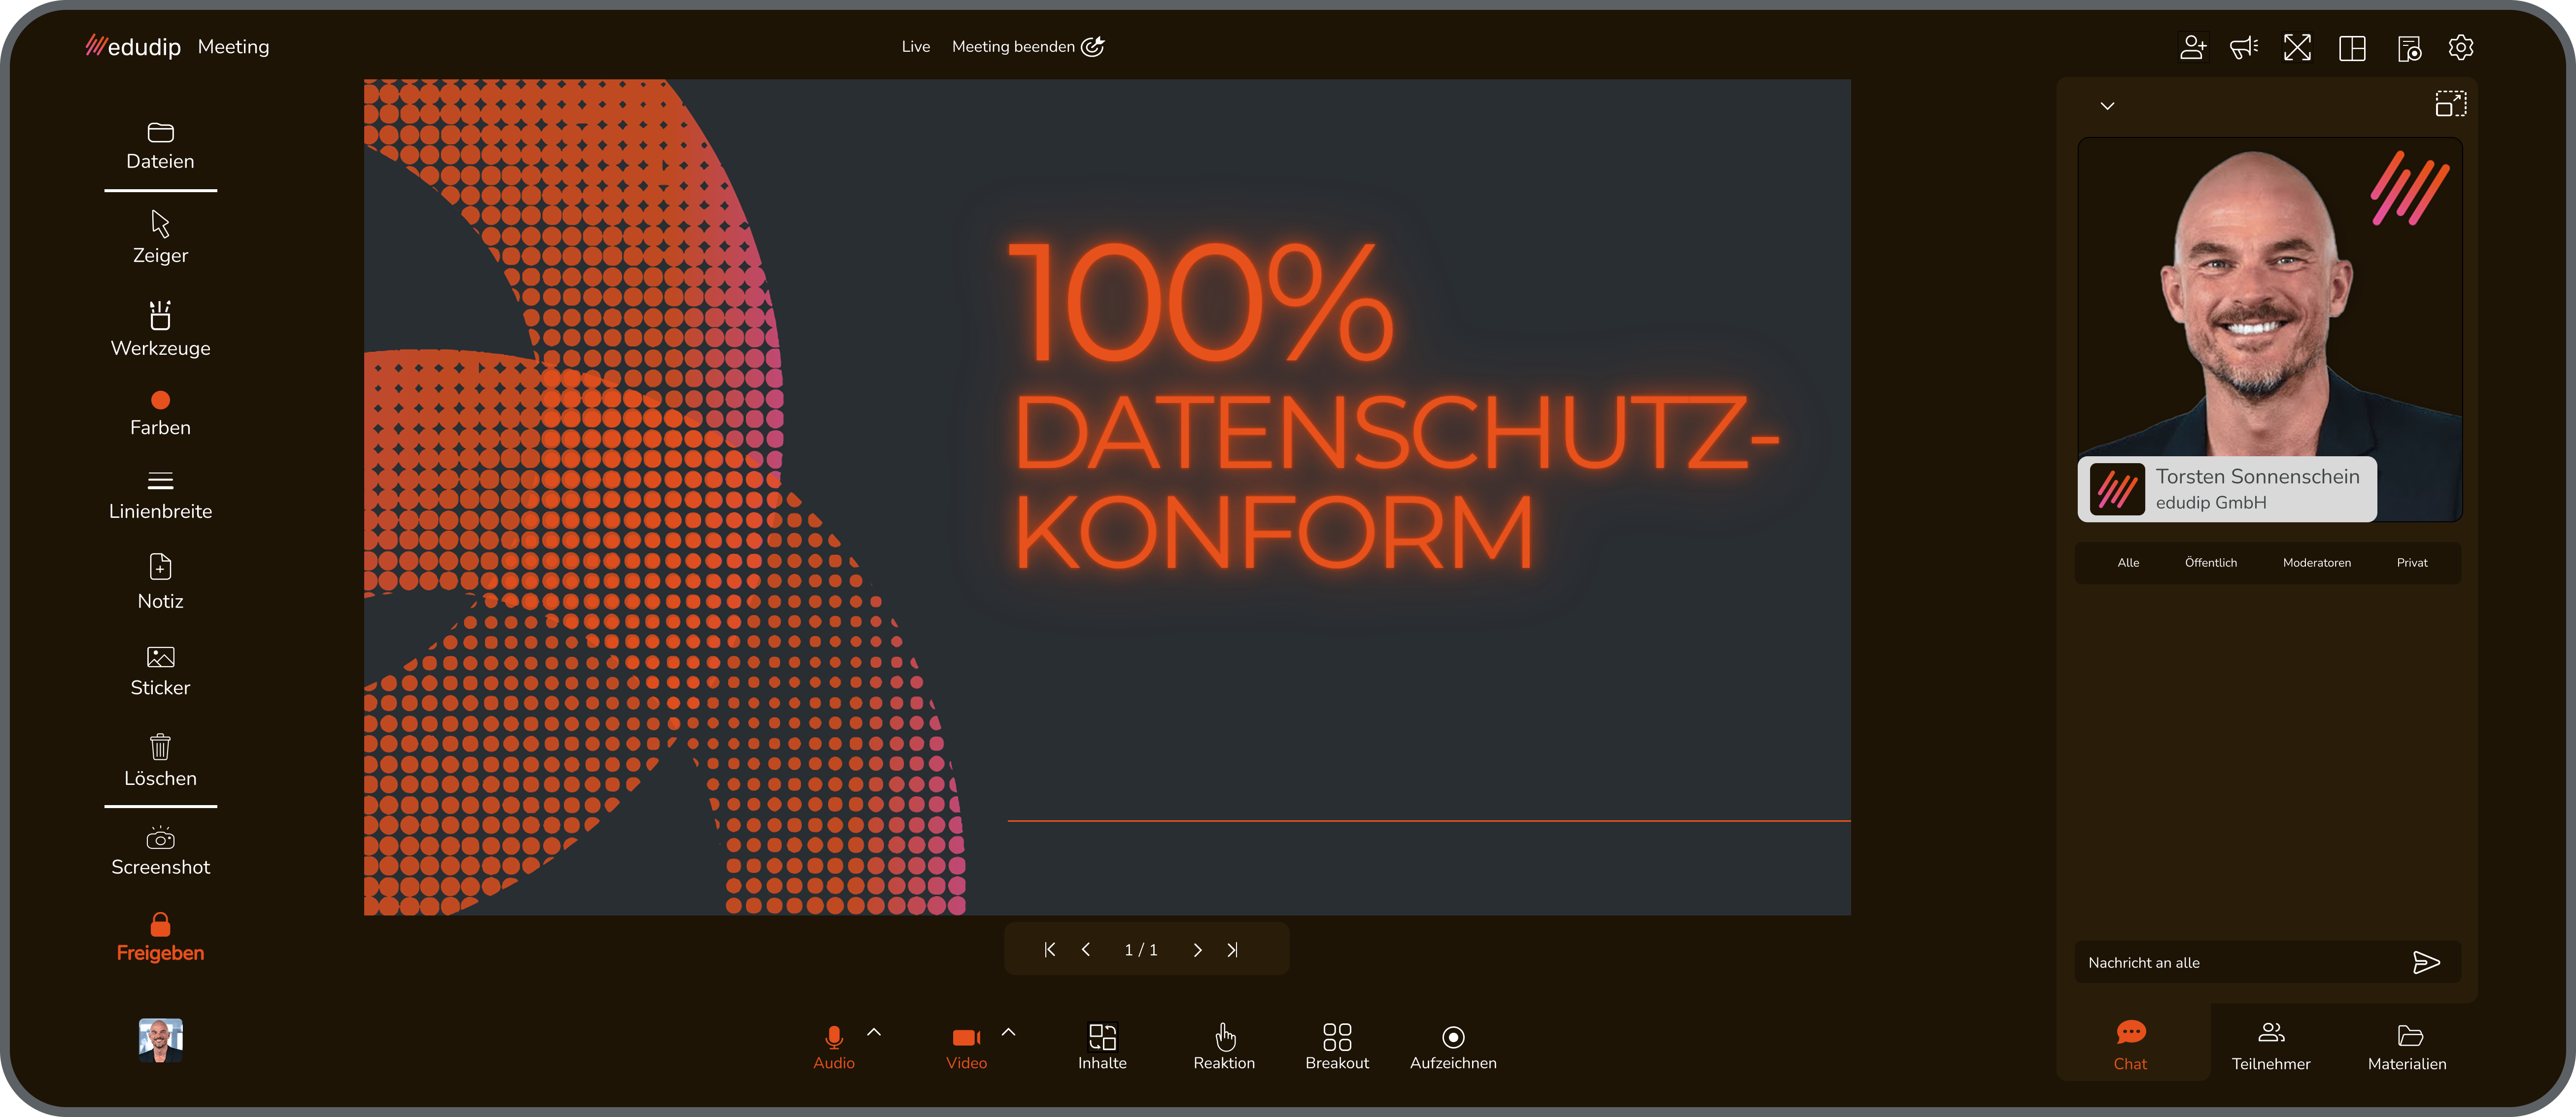
Task: Collapse the video panel chevron
Action: pos(2107,105)
